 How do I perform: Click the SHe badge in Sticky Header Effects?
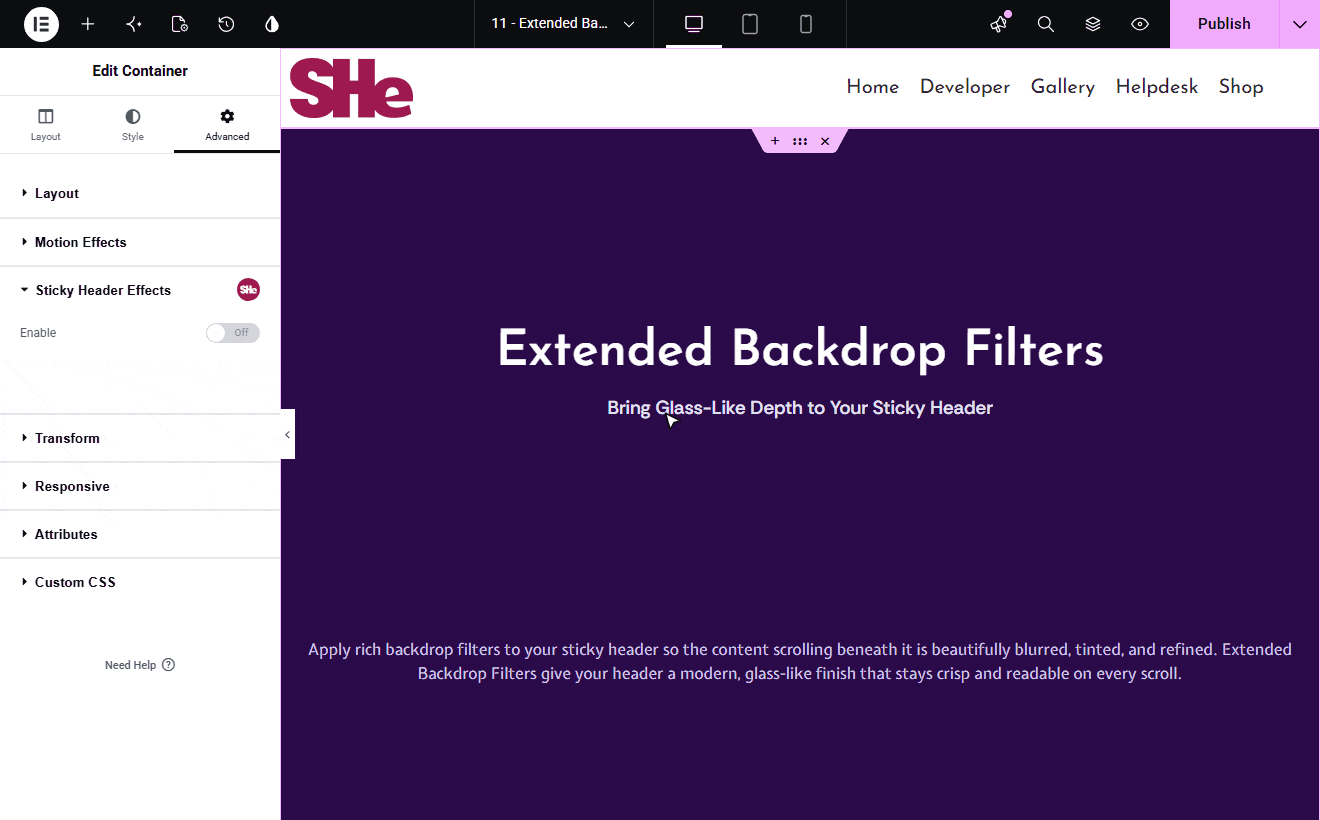coord(248,290)
